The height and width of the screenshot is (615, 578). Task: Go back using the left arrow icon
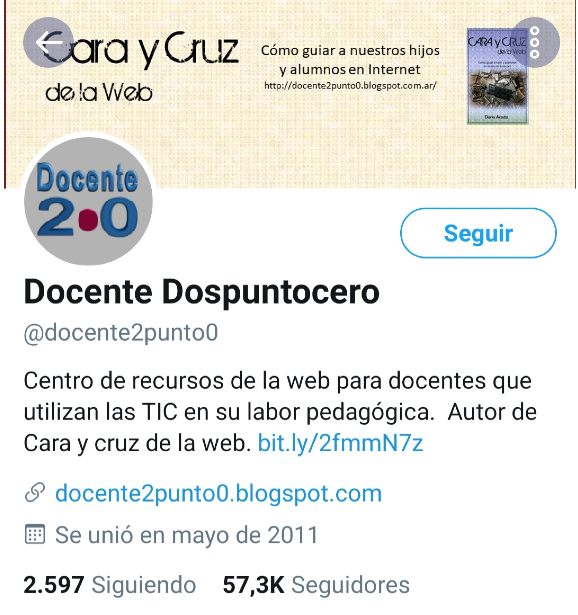point(49,42)
